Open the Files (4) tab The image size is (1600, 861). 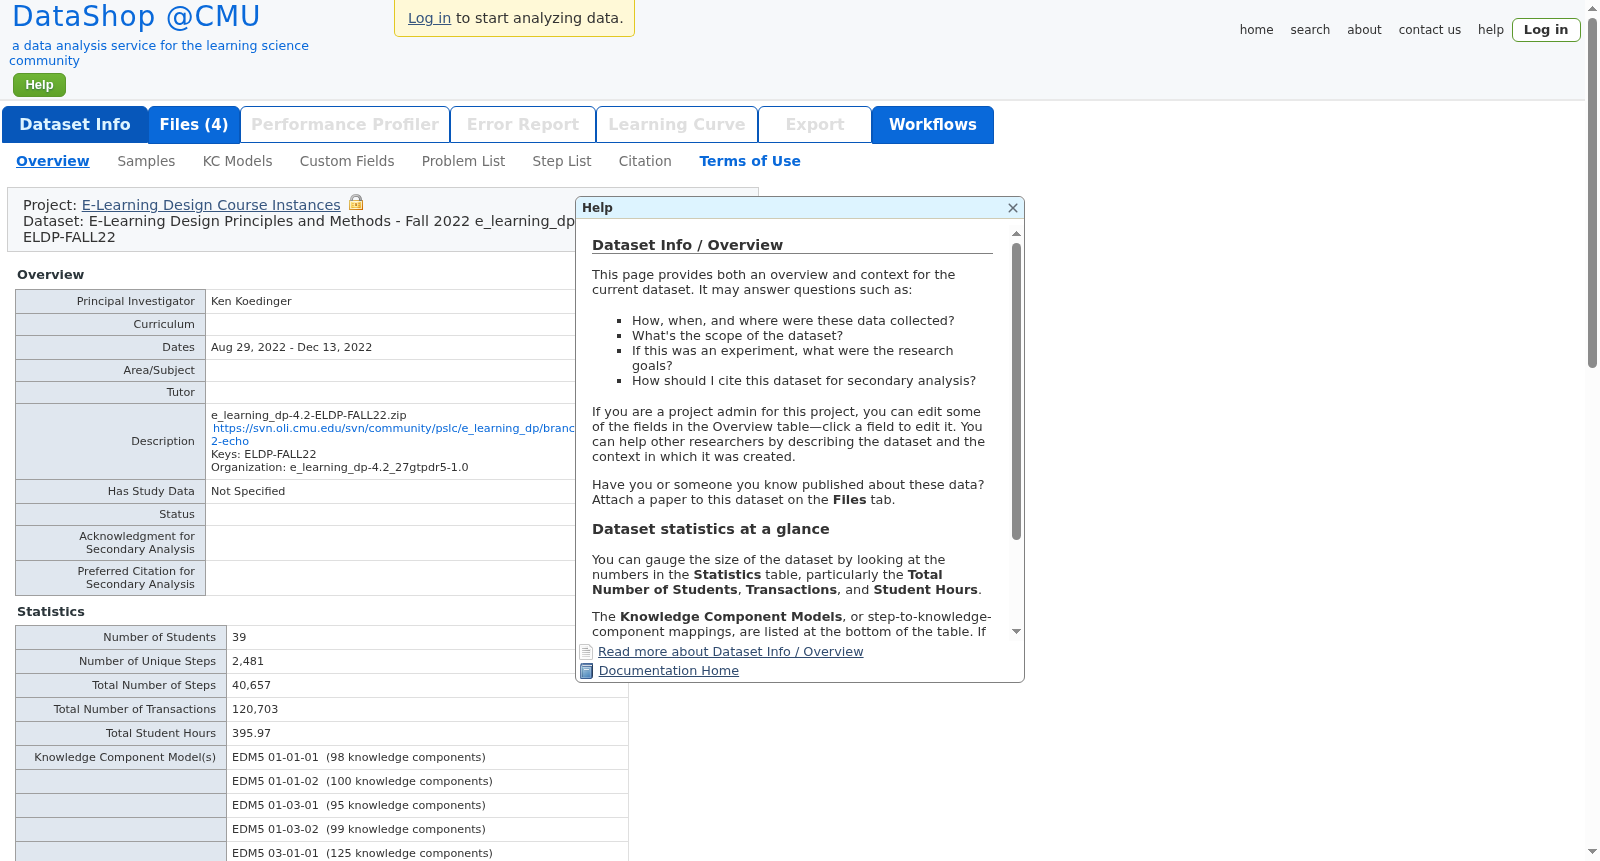pos(194,125)
